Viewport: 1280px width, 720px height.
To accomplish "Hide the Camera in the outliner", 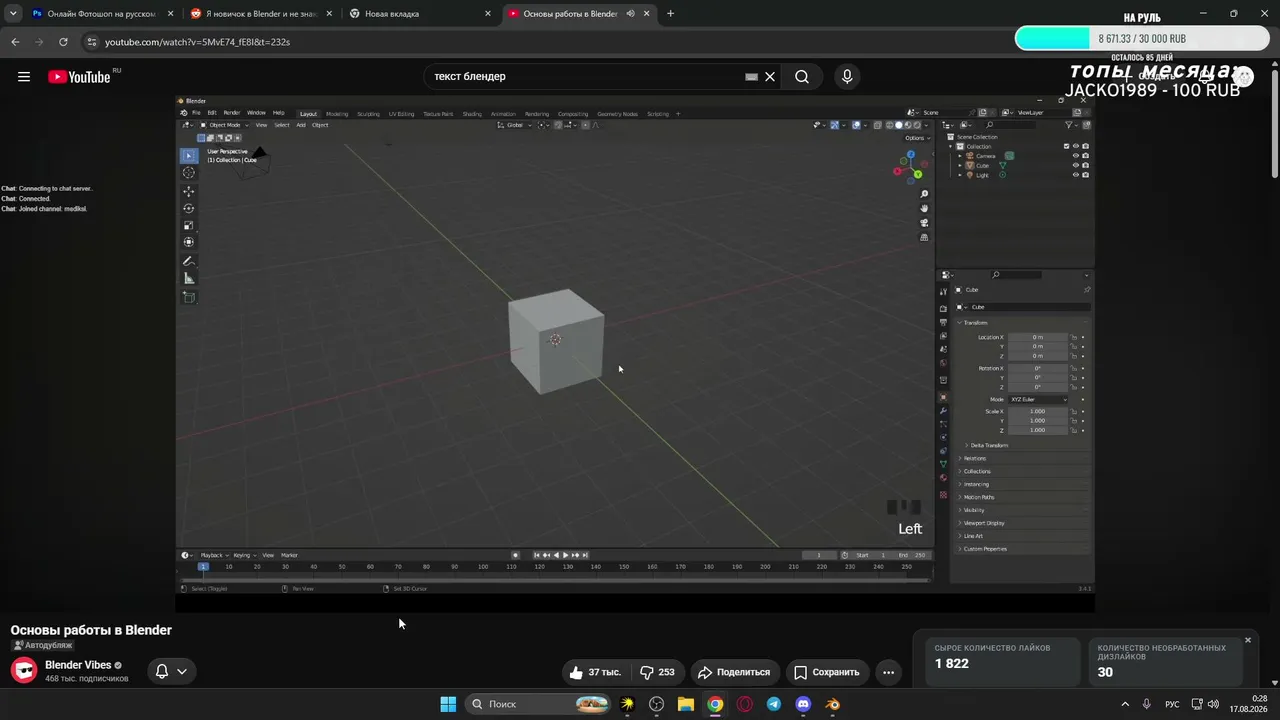I will [1076, 156].
